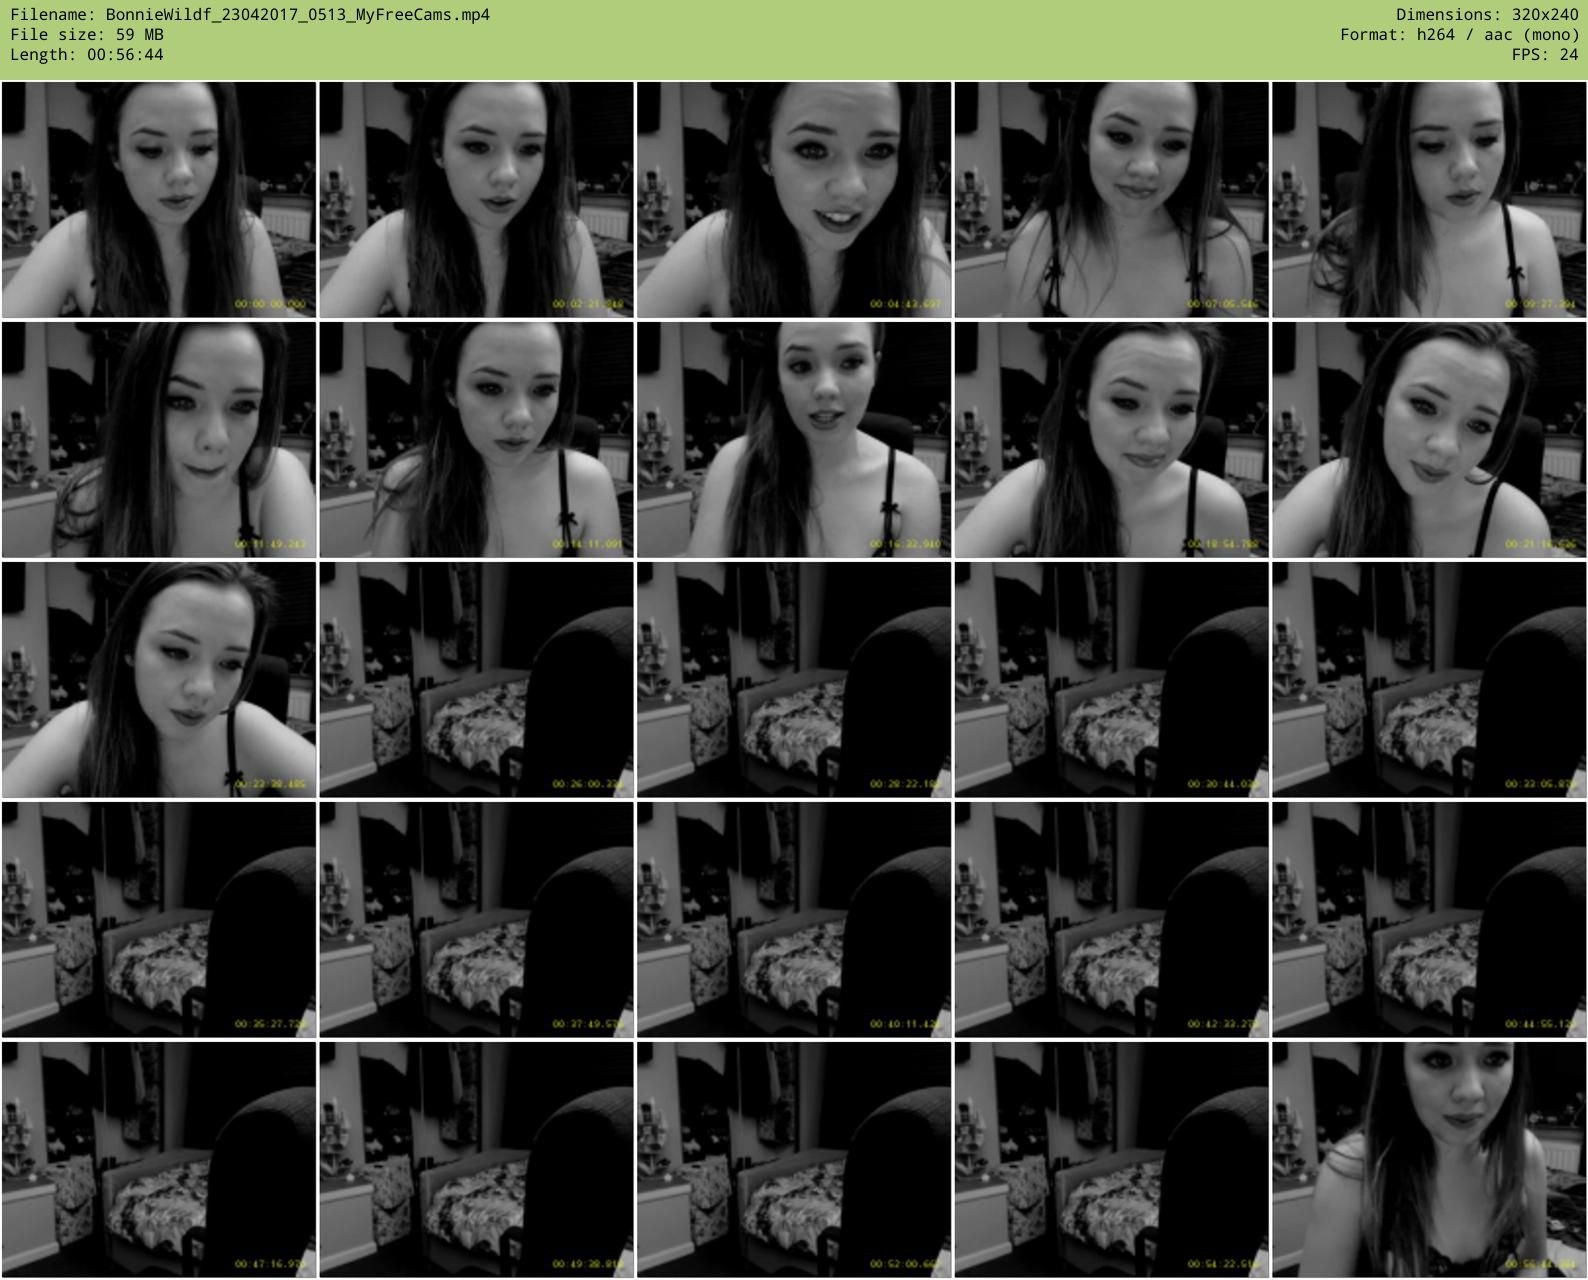The width and height of the screenshot is (1588, 1280).
Task: Click the frame timestamped 00:09:27
Action: 1429,200
